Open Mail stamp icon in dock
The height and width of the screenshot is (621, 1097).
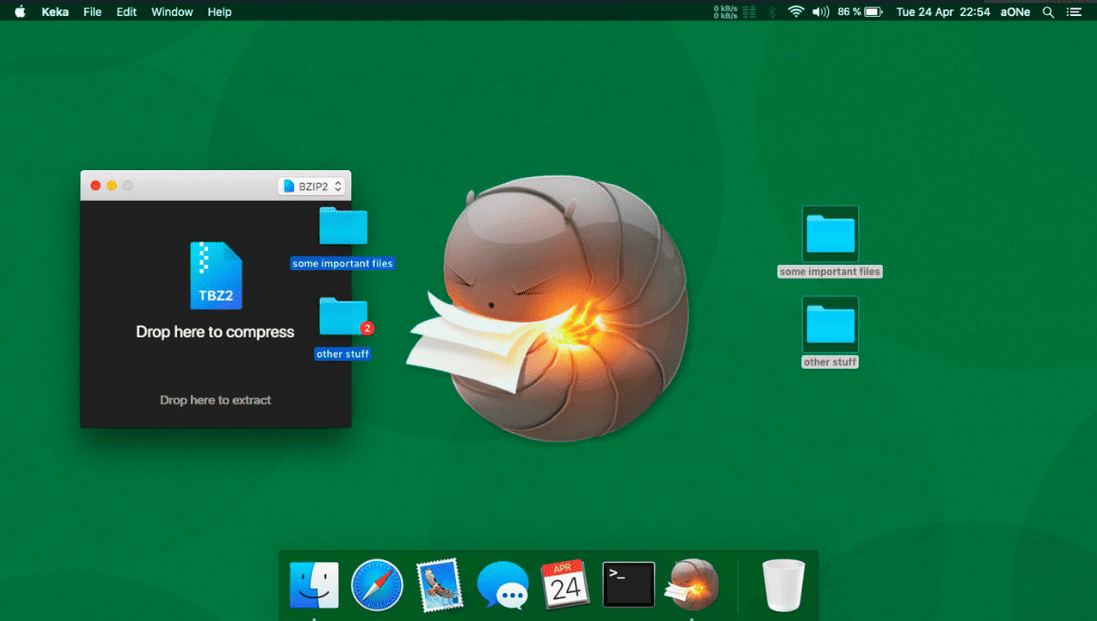pyautogui.click(x=439, y=585)
